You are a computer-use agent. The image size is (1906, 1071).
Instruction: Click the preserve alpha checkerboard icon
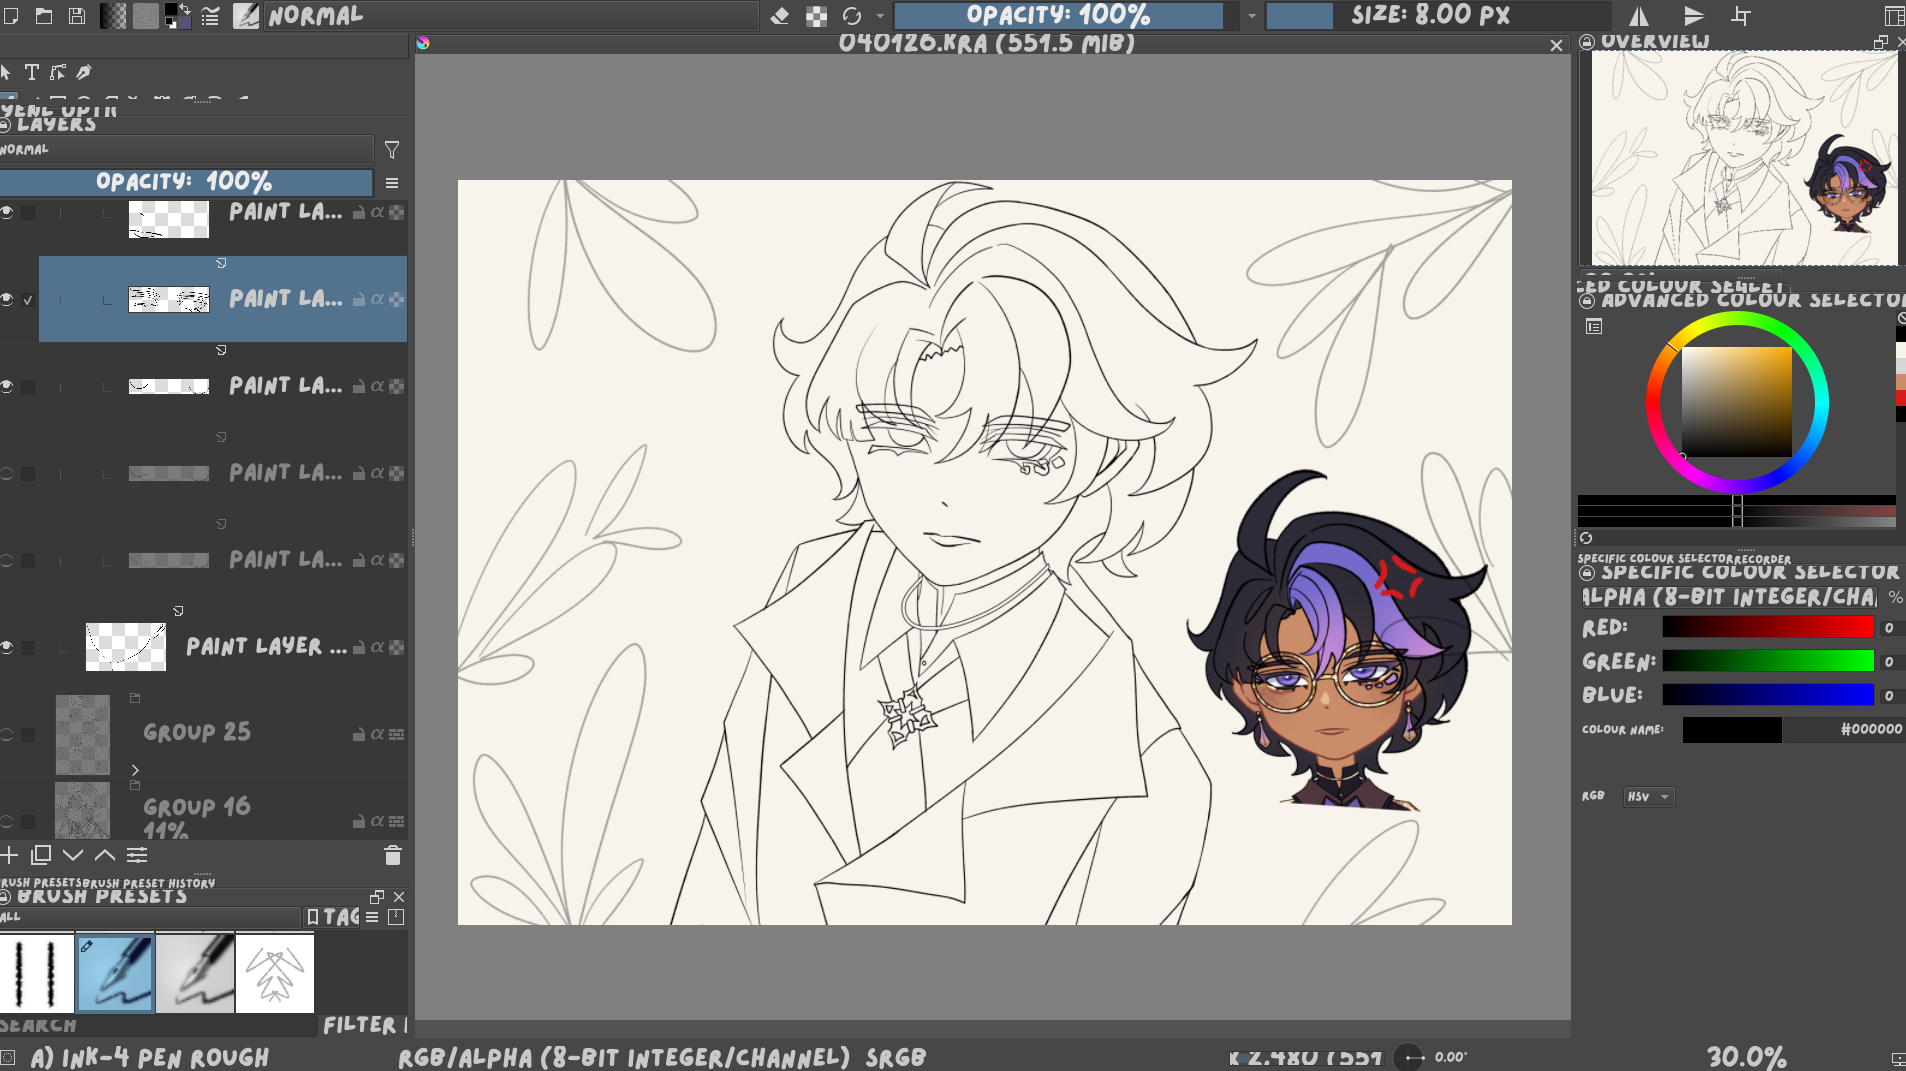coord(816,16)
